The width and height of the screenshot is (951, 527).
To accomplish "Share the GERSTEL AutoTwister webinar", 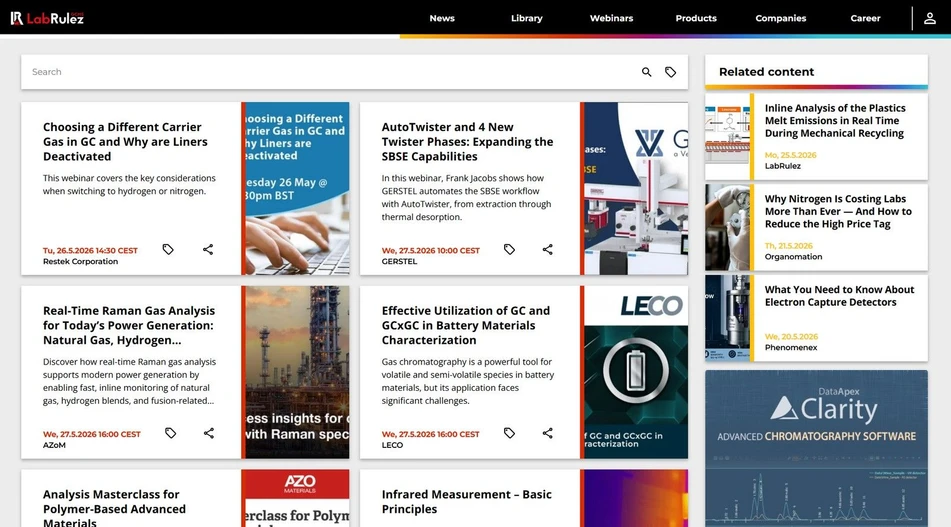I will [548, 249].
